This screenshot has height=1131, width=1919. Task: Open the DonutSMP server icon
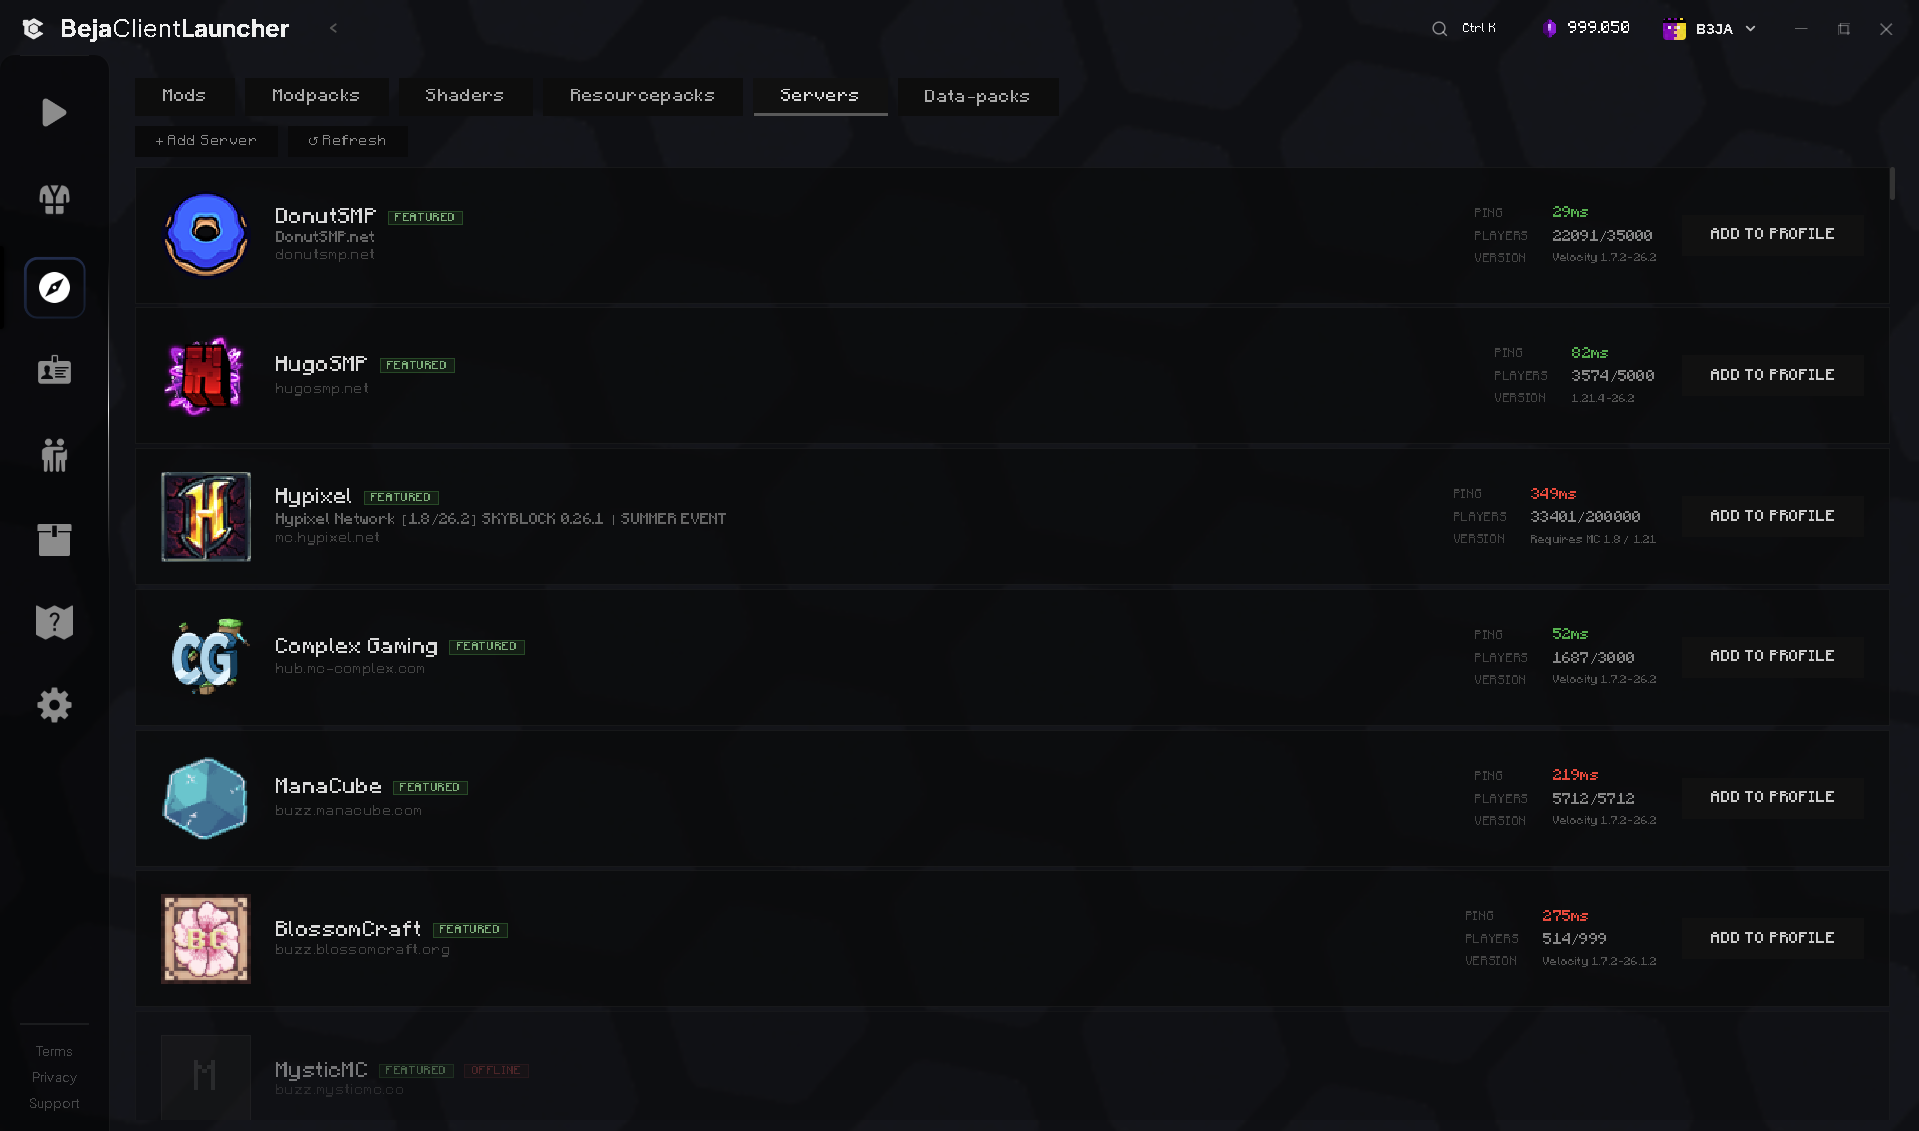coord(206,234)
